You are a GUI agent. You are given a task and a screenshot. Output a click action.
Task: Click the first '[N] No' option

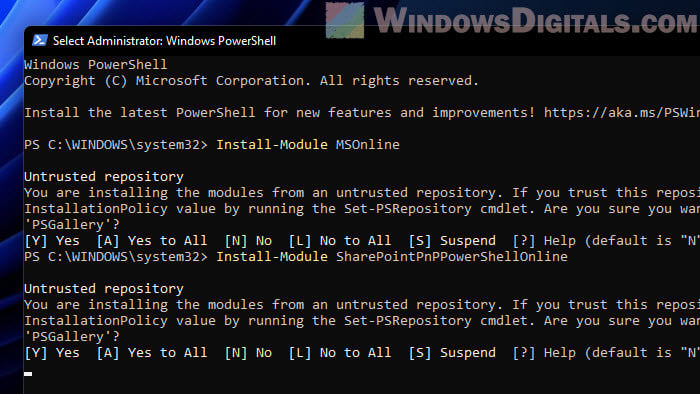[248, 241]
